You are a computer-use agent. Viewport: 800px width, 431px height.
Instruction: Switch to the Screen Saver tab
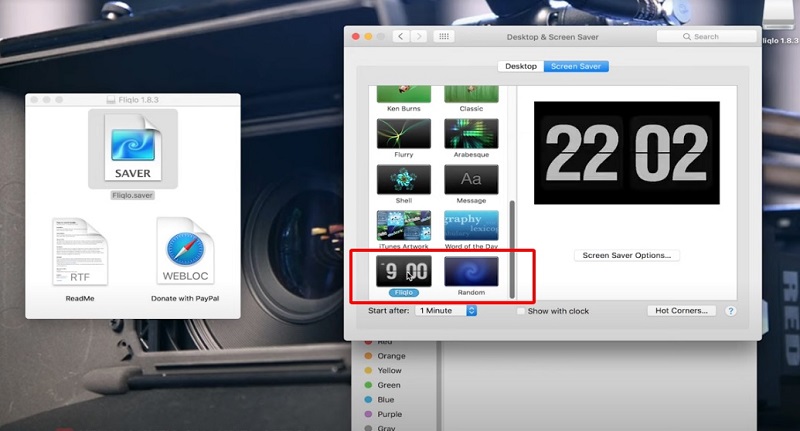(576, 66)
